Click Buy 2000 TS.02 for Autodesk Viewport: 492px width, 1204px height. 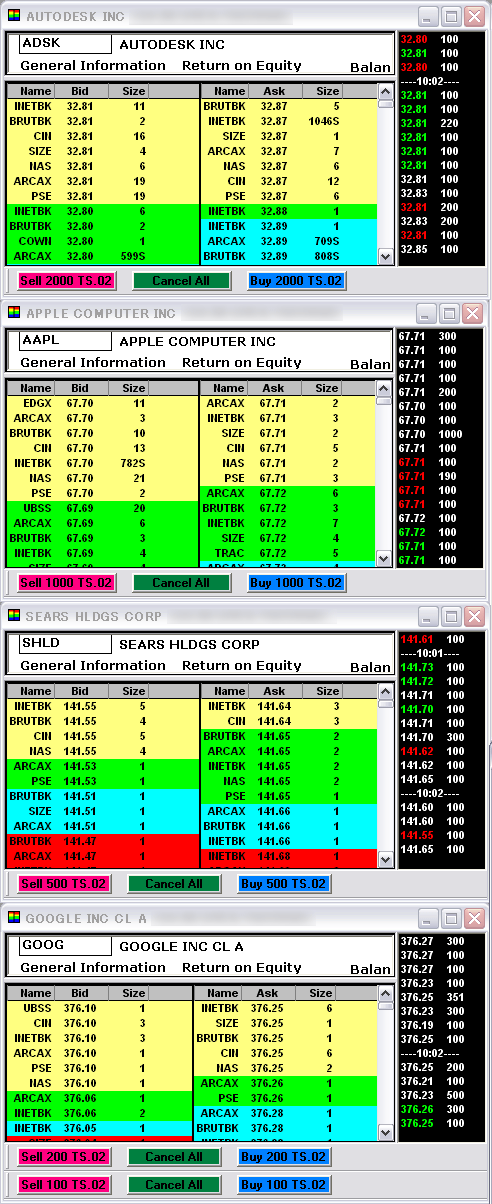(x=297, y=281)
